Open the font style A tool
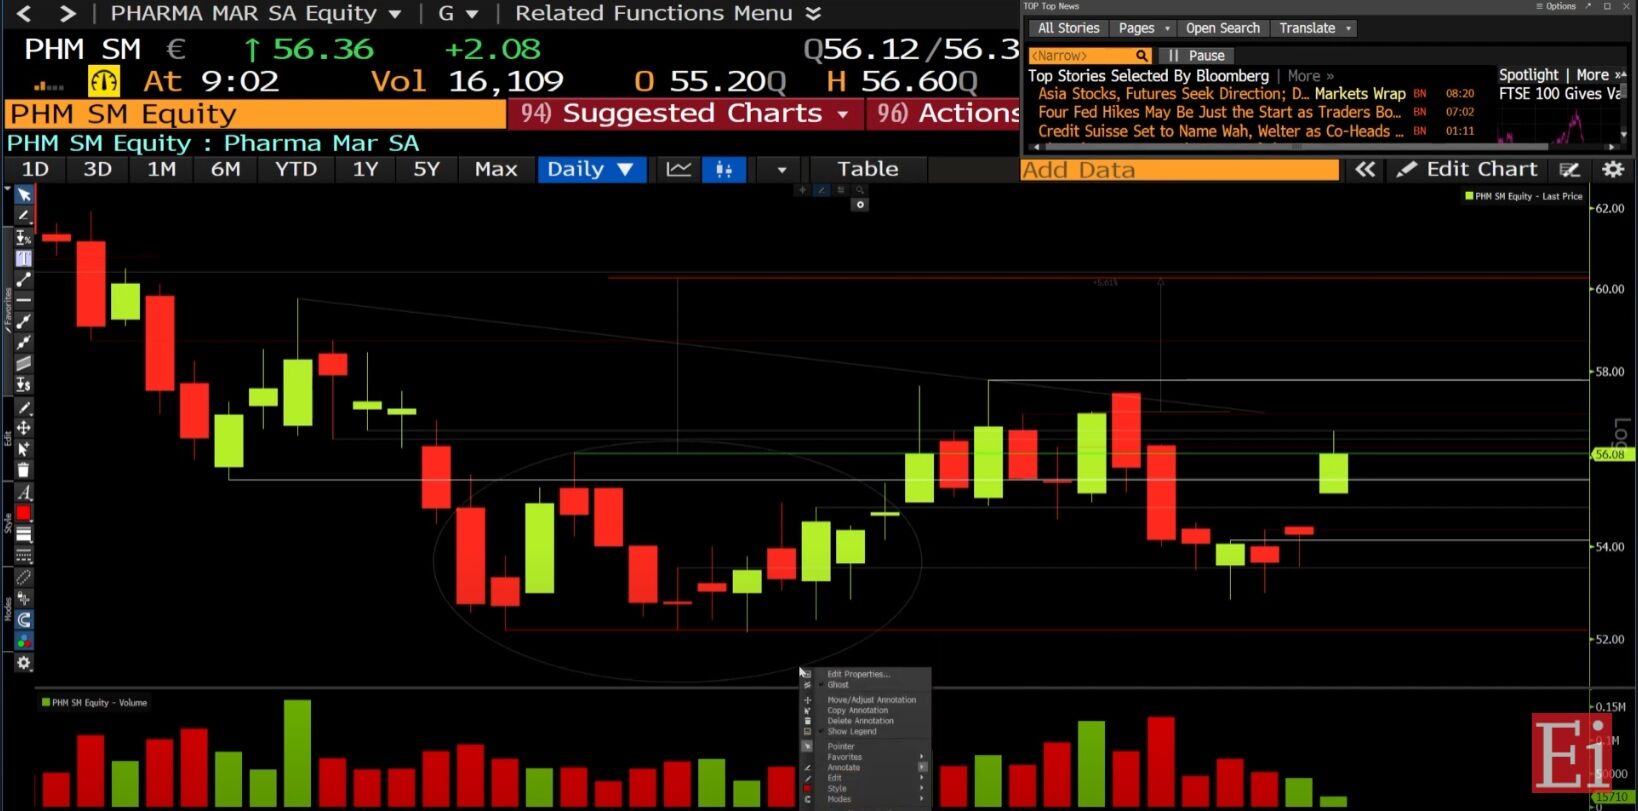 [x=23, y=492]
